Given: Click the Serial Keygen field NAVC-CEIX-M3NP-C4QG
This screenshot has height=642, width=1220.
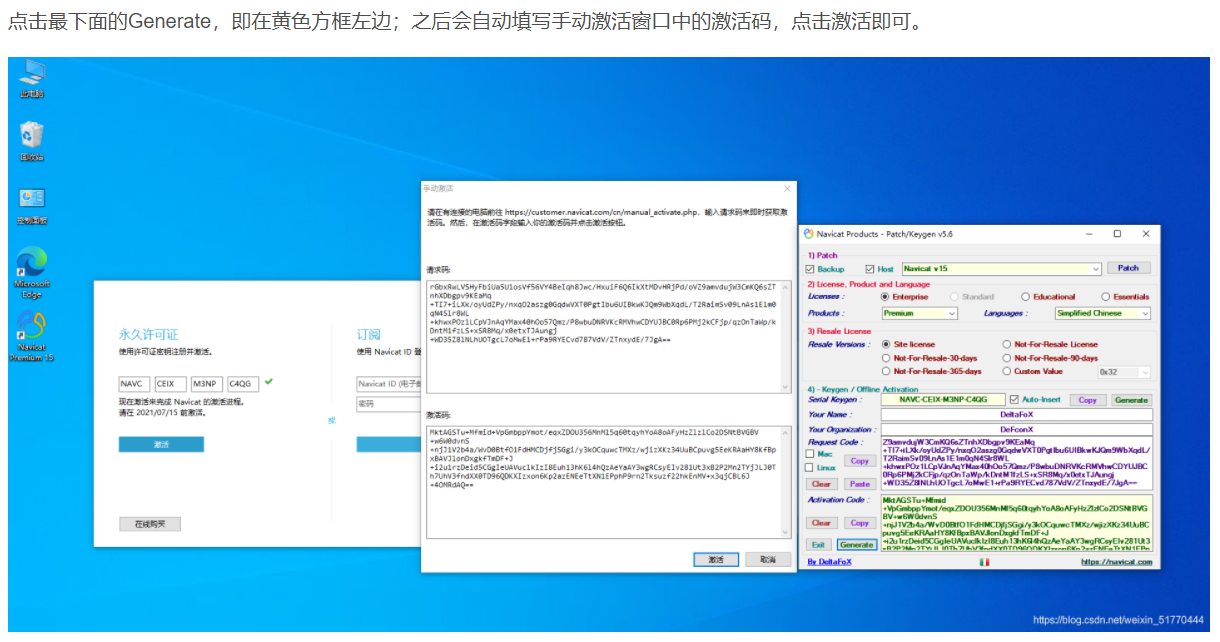Looking at the screenshot, I should click(x=943, y=400).
